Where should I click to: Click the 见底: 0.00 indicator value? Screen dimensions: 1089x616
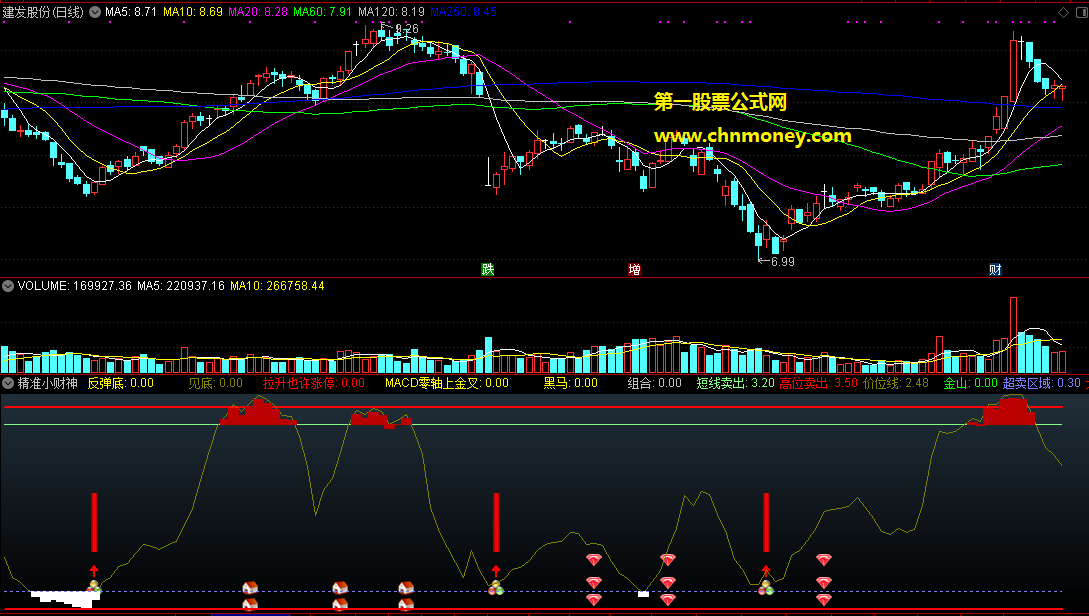215,383
